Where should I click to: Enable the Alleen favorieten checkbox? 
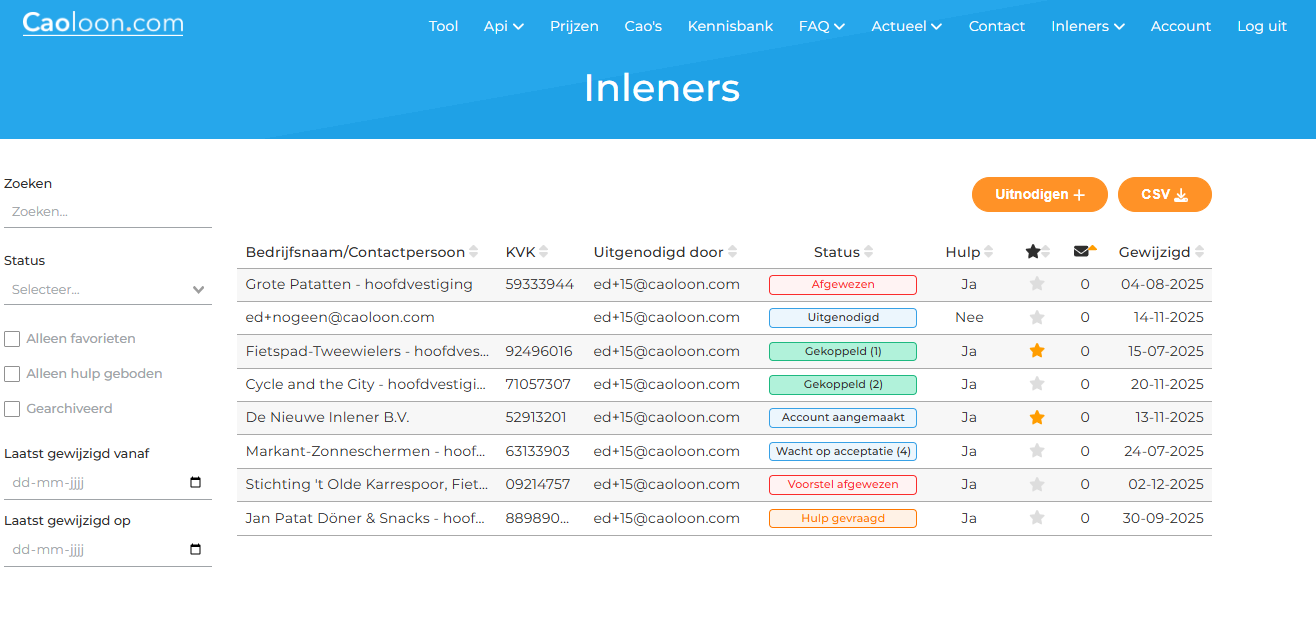point(12,339)
